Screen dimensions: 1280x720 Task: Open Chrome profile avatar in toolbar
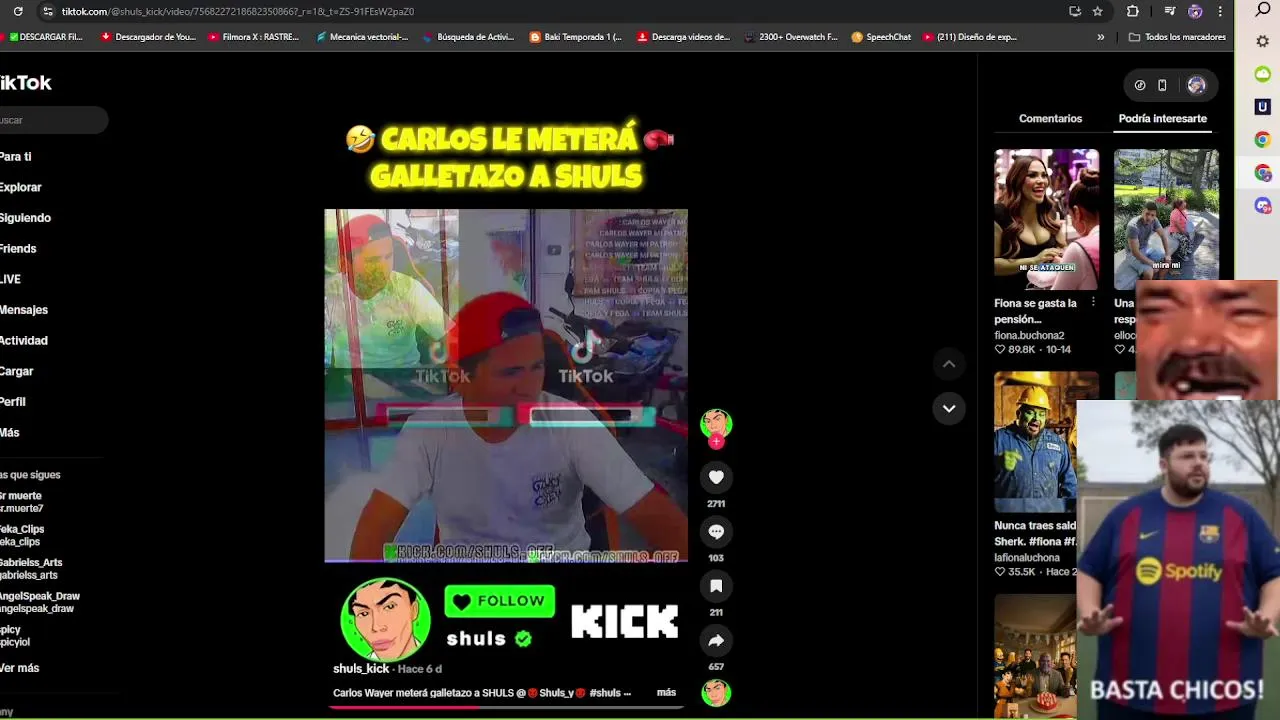click(1195, 11)
